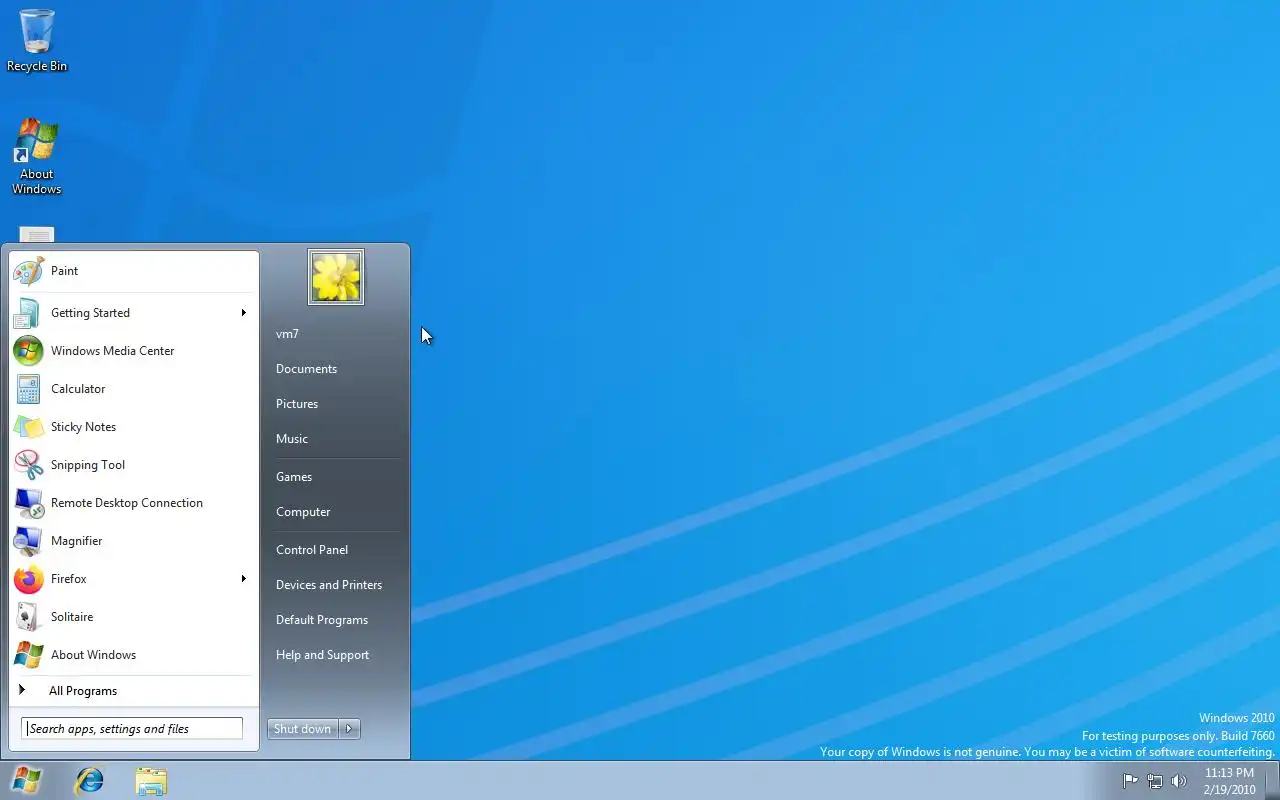This screenshot has height=800, width=1280.
Task: Click the 'Windows Media Center' label
Action: tap(113, 351)
